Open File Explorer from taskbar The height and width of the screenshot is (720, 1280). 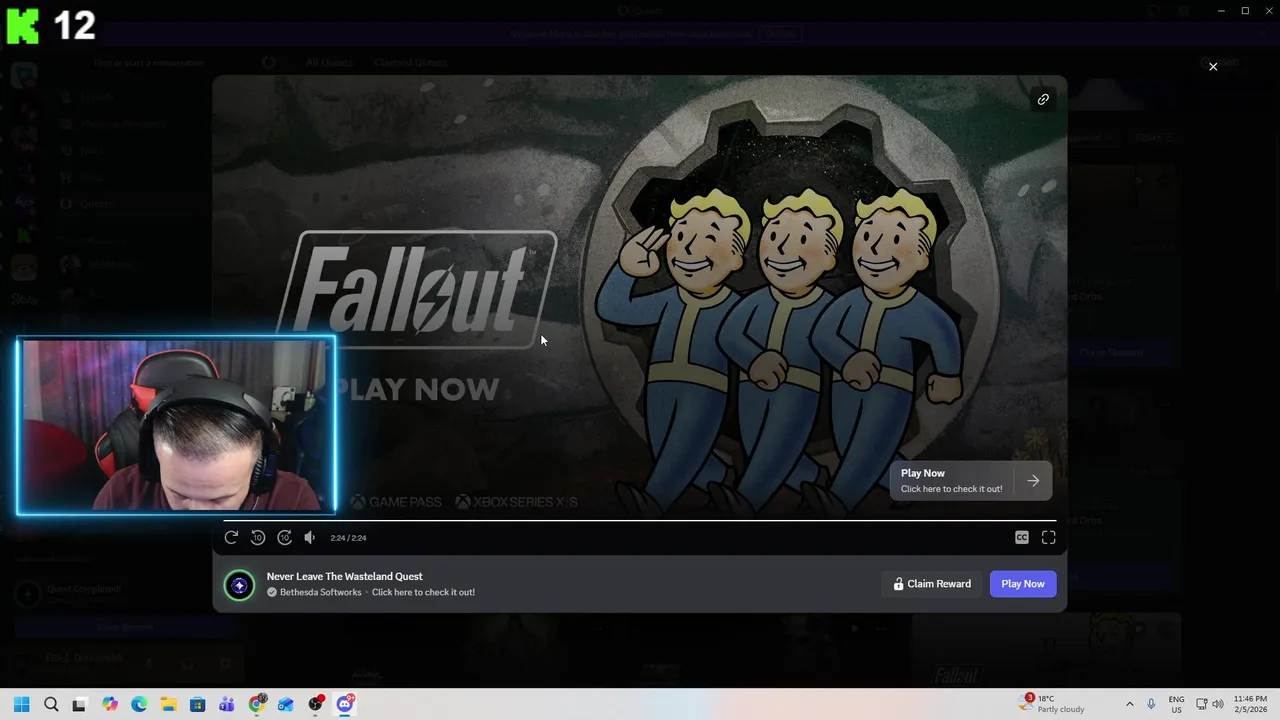point(168,704)
